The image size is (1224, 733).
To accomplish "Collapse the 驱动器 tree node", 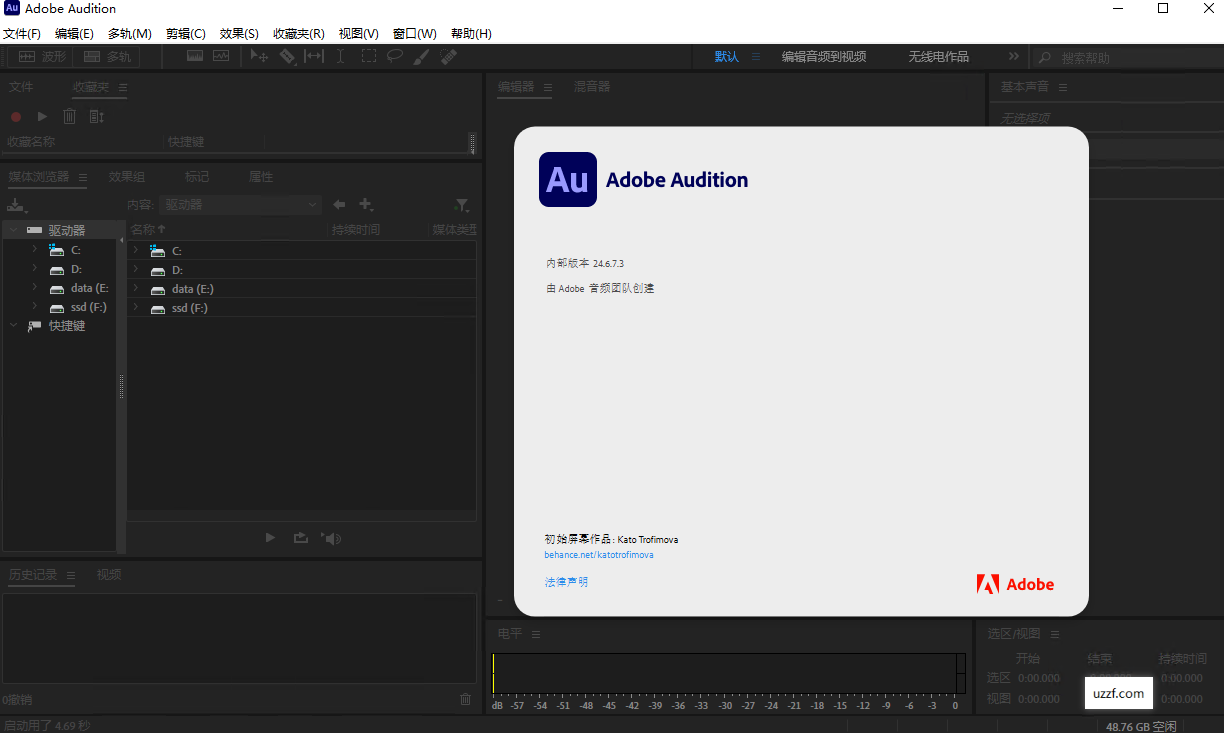I will (x=13, y=229).
